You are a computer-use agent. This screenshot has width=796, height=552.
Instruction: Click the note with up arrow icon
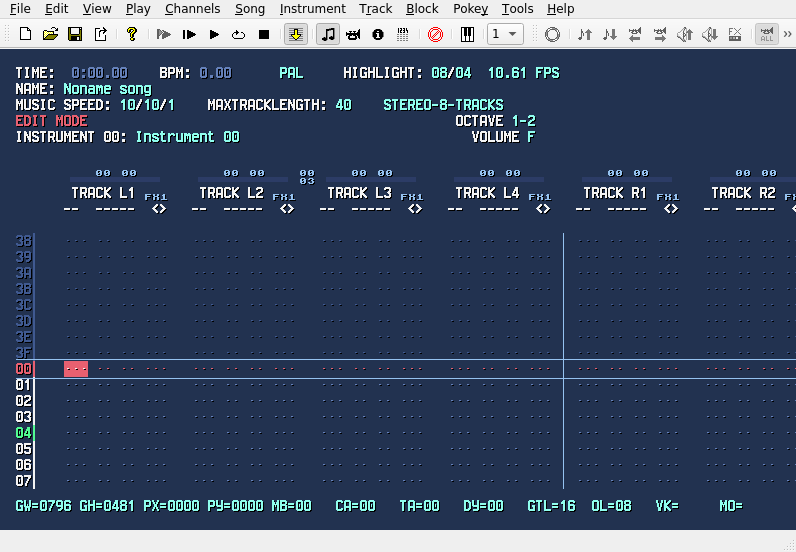(x=584, y=35)
